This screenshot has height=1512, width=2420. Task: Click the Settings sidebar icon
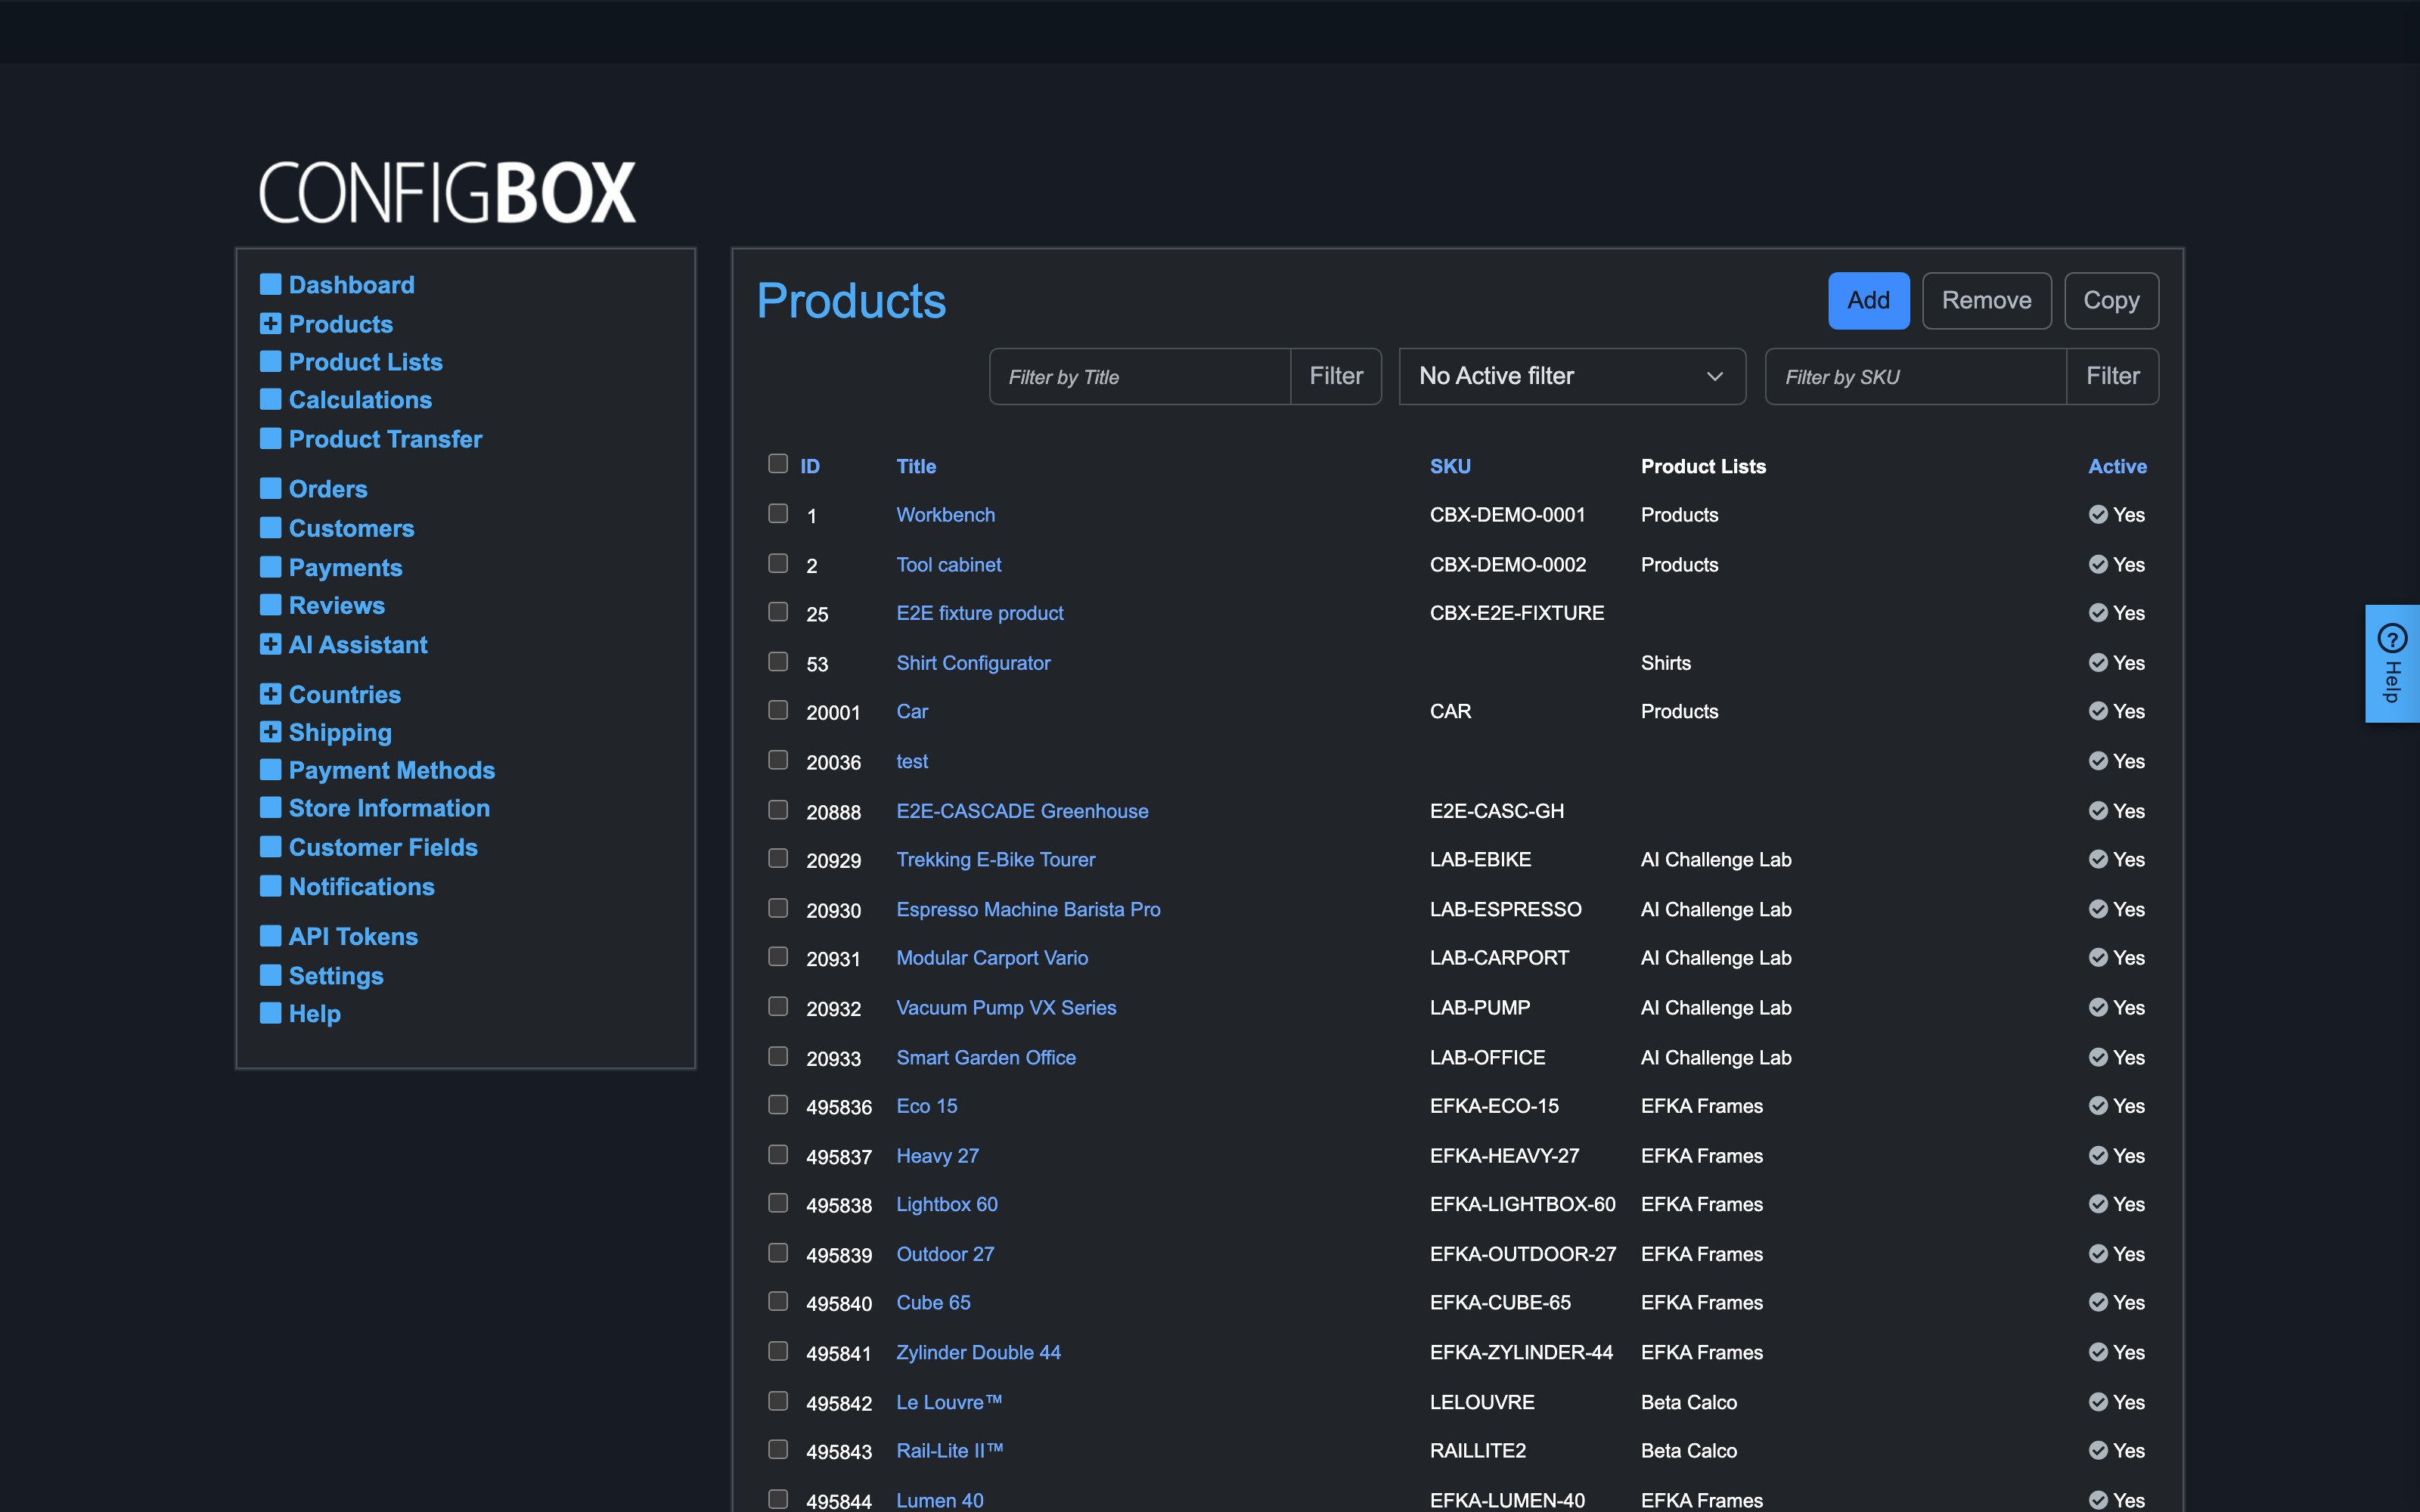[270, 975]
